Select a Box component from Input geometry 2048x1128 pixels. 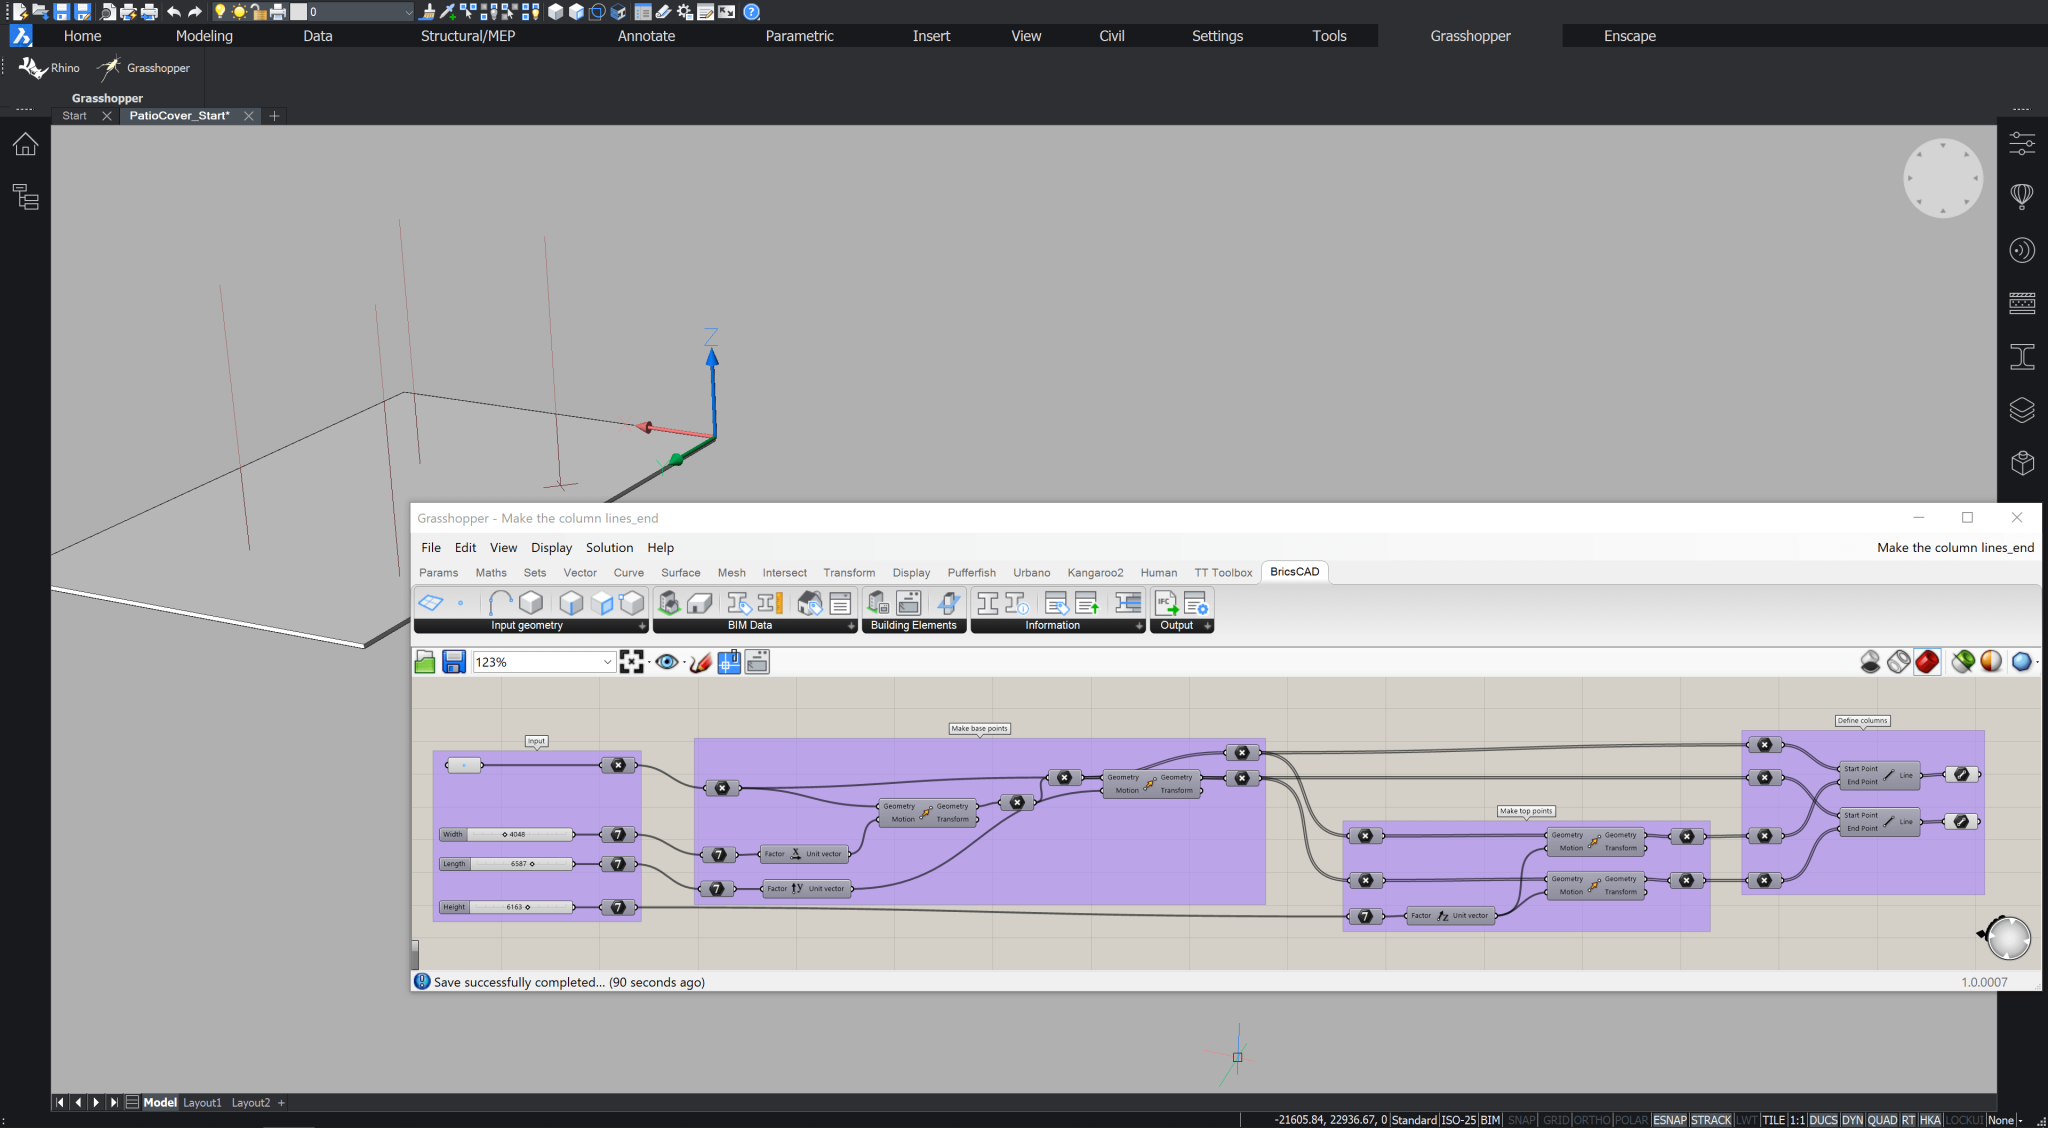point(530,603)
